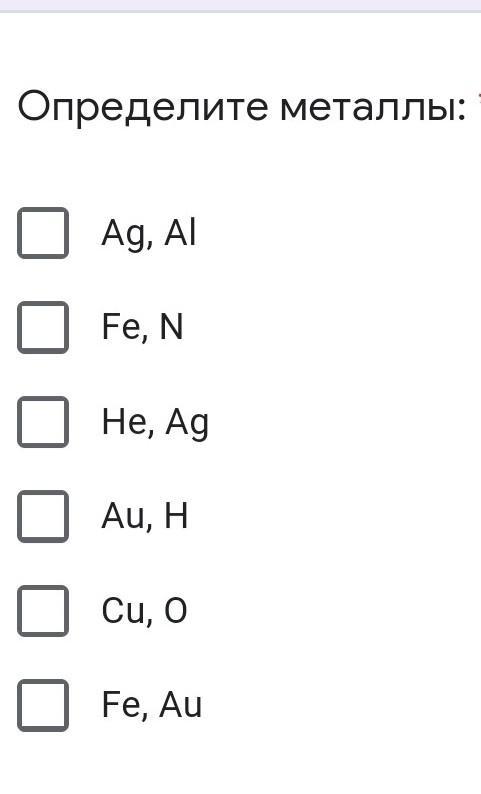
Task: Click the red required asterisk after heading
Action: (x=478, y=96)
